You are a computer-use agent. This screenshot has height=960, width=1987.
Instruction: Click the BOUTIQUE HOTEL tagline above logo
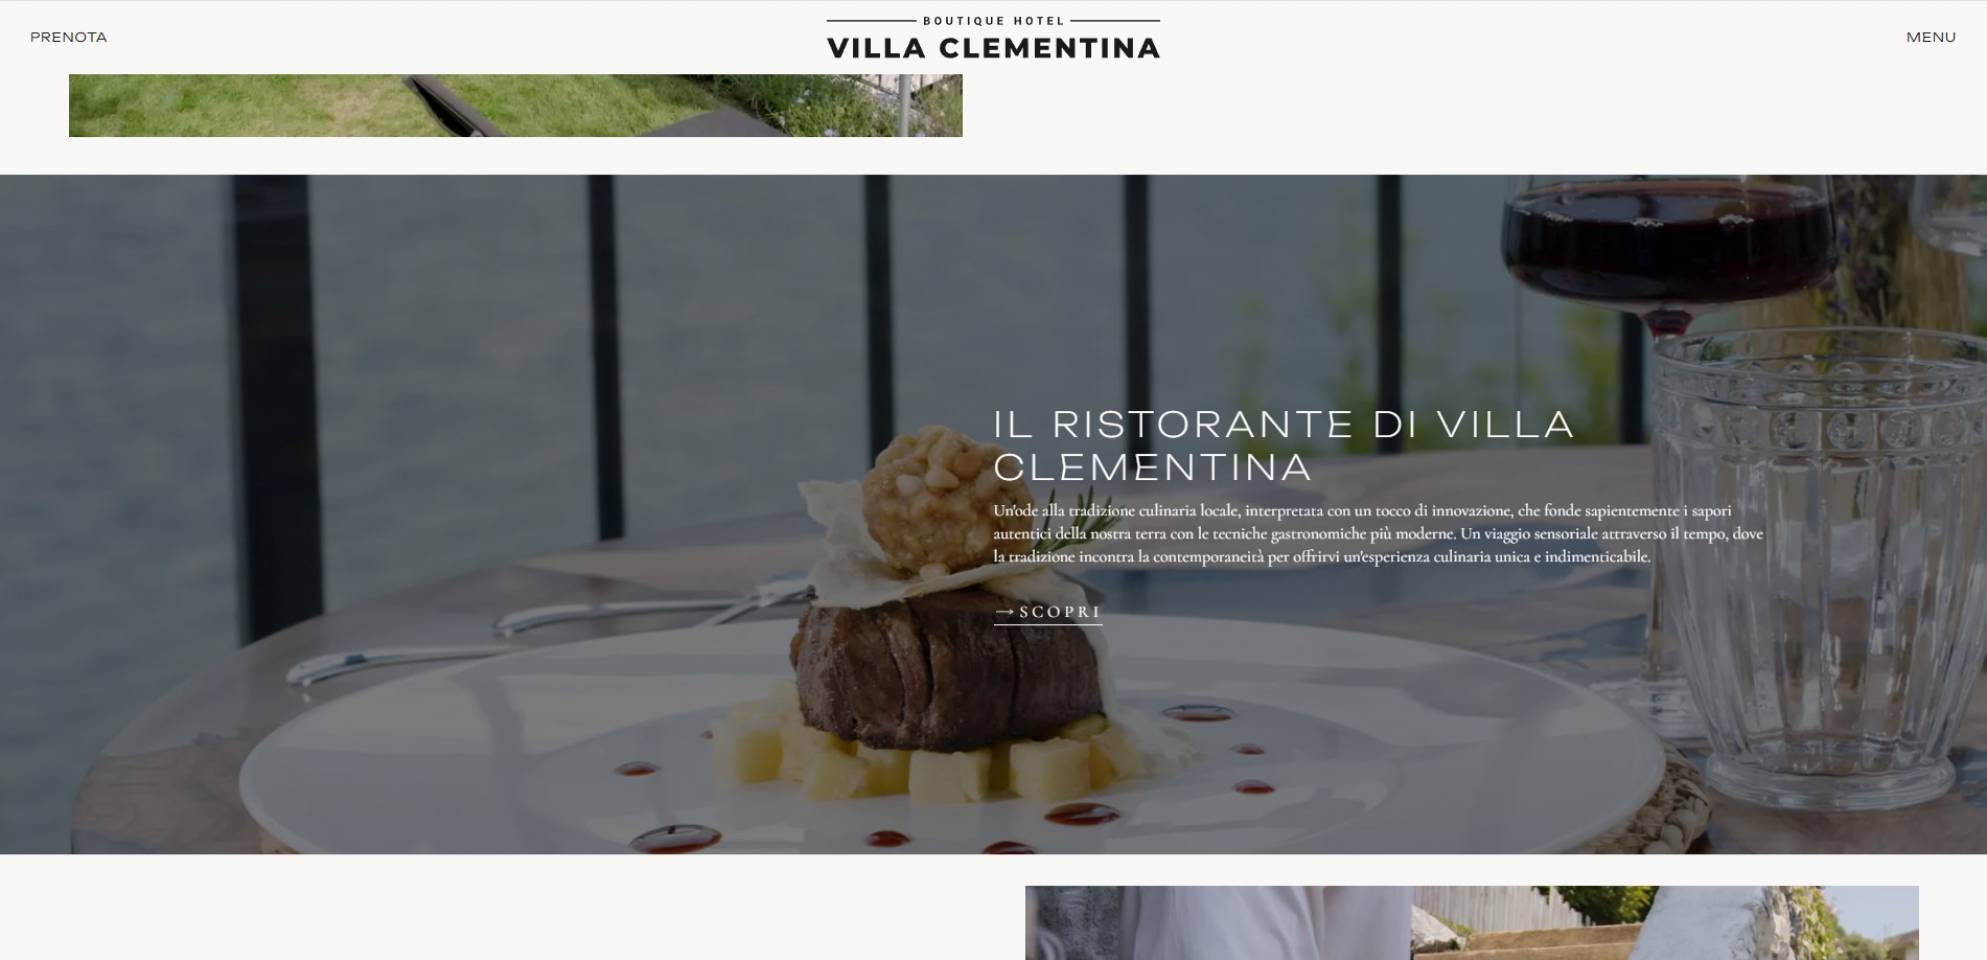point(993,20)
